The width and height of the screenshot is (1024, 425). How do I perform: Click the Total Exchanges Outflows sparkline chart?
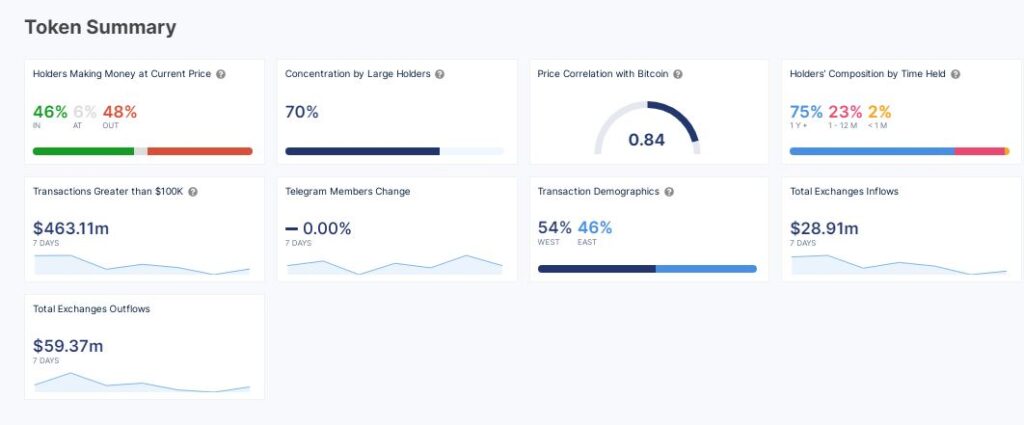tap(142, 383)
